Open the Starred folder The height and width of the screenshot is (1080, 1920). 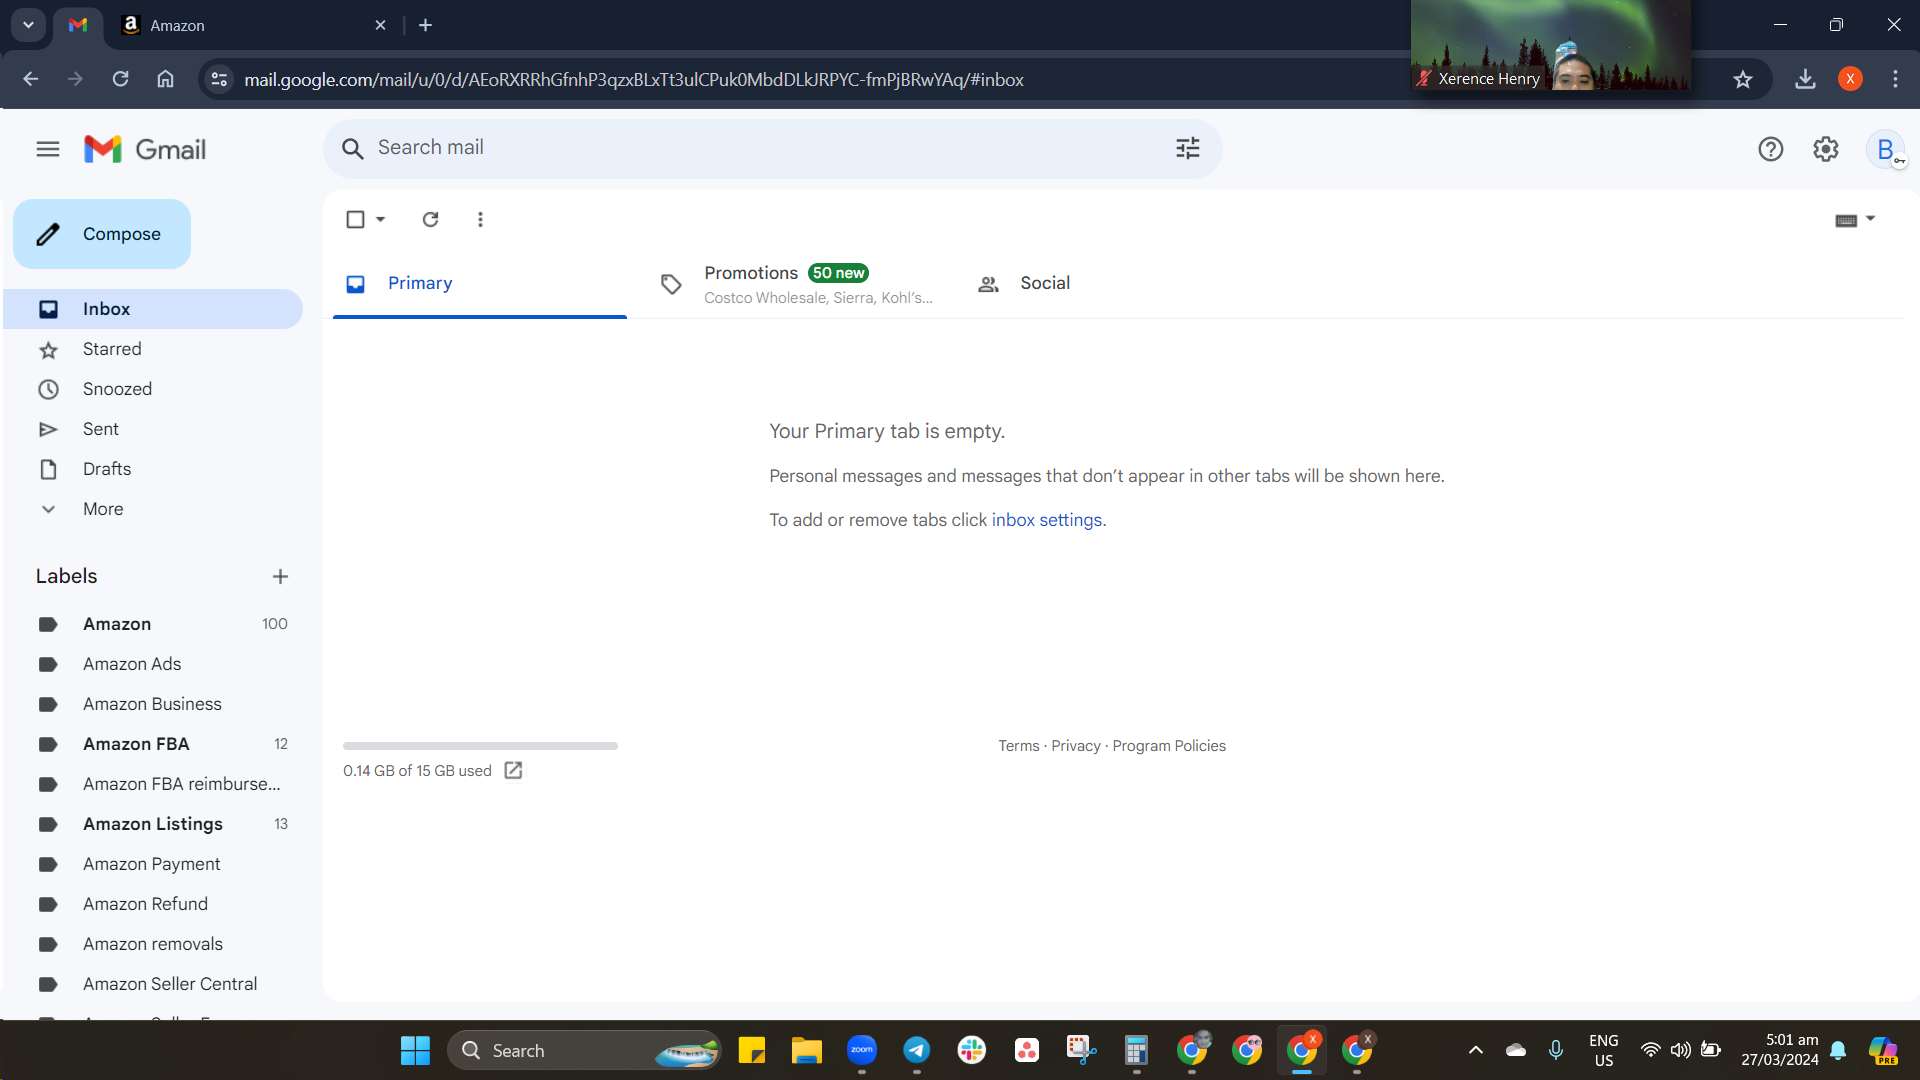153,349
